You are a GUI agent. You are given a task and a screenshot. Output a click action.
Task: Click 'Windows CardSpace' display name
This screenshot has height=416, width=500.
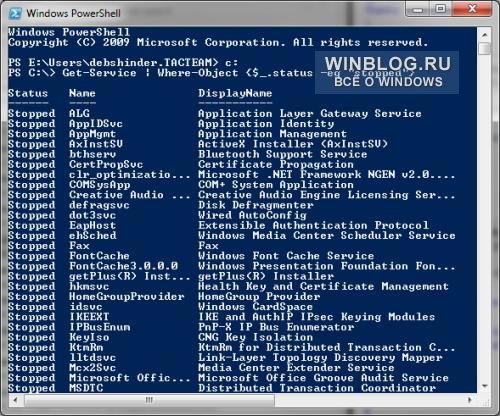coord(255,307)
